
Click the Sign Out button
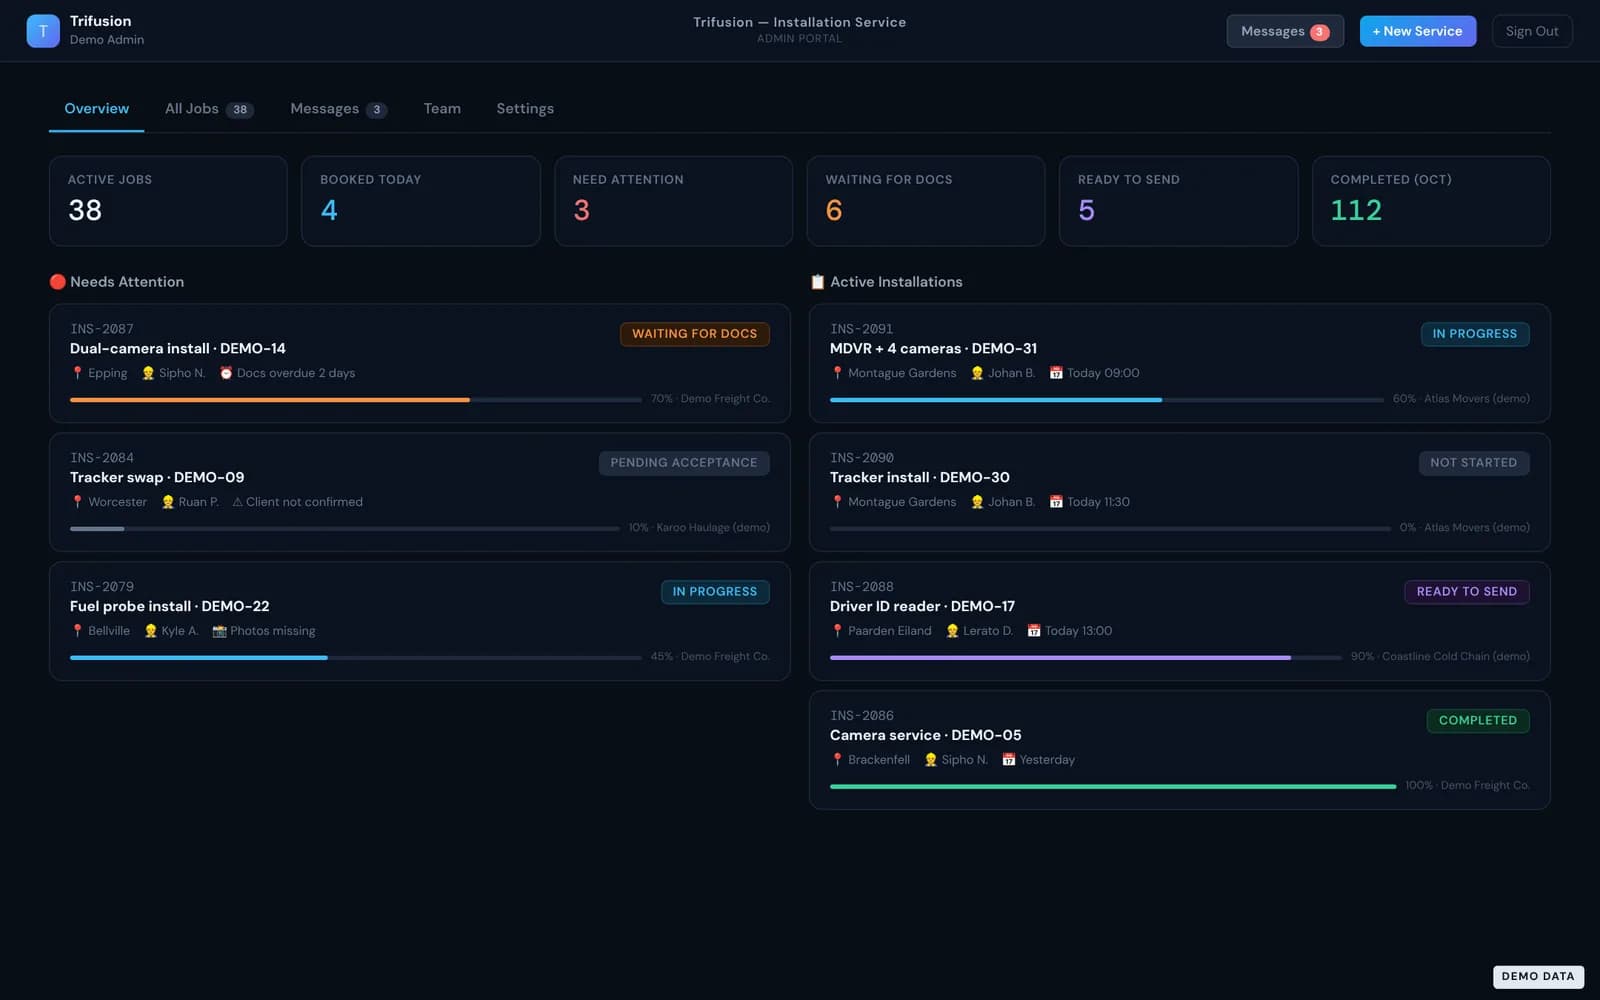[1532, 31]
